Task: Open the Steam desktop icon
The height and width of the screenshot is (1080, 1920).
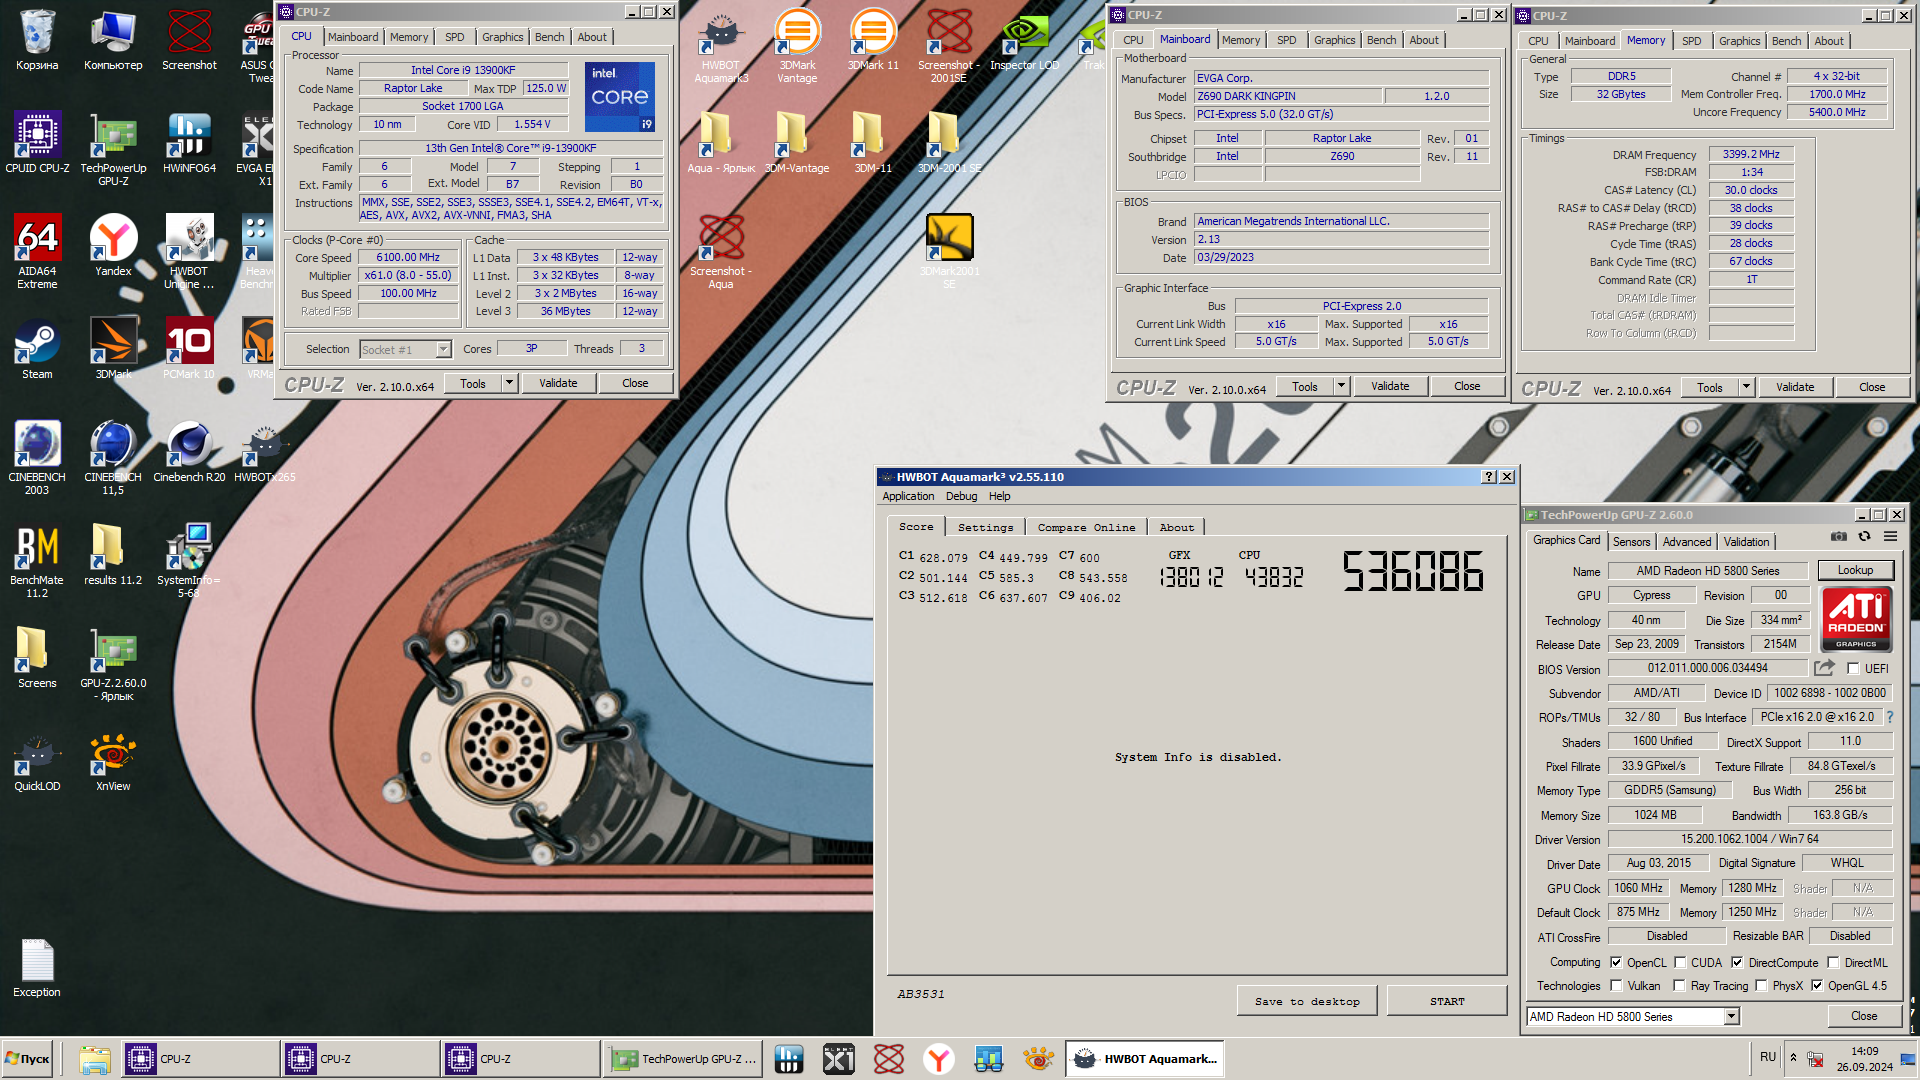Action: (37, 349)
